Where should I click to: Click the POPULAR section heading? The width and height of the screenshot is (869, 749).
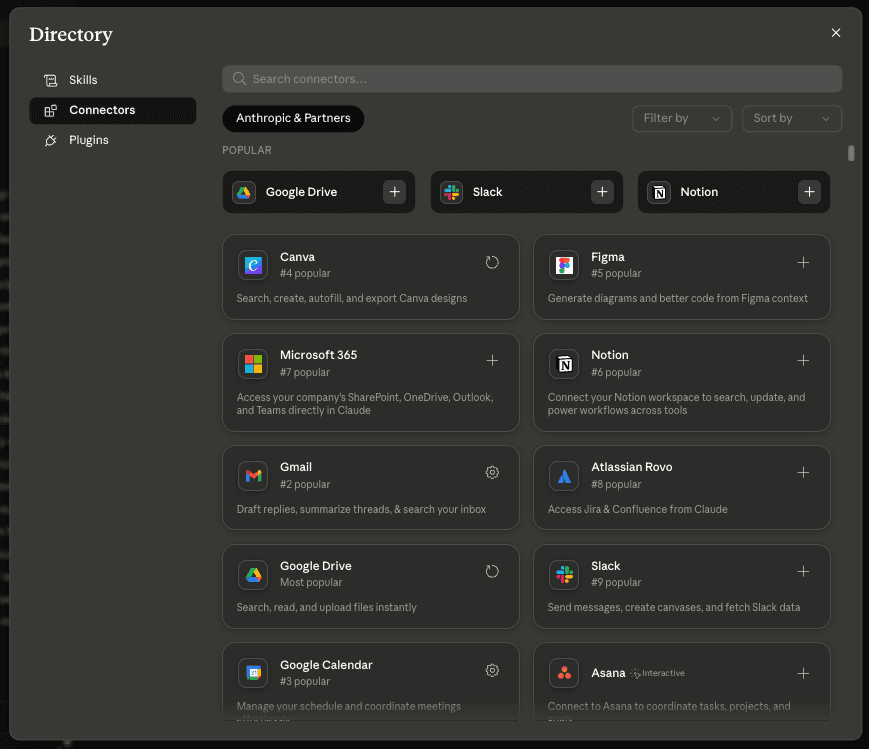(247, 150)
